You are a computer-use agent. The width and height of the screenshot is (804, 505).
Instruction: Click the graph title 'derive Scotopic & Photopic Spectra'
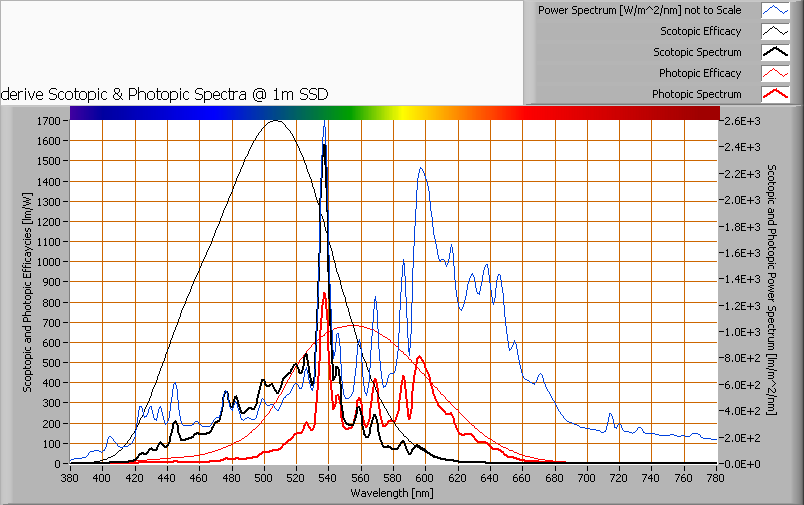click(166, 93)
